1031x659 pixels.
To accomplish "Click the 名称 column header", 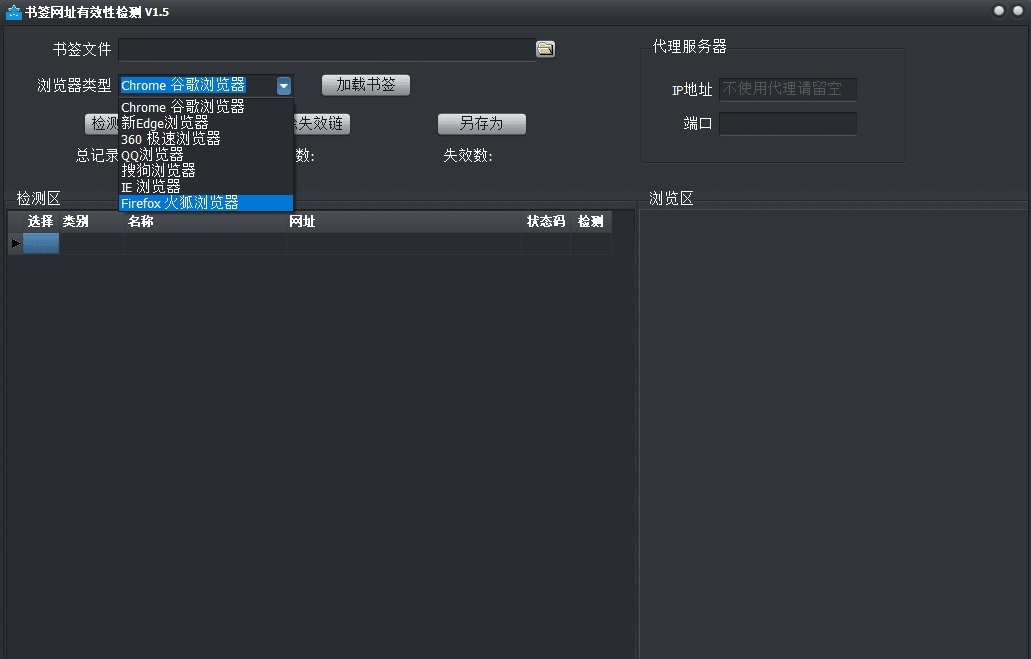I will coord(205,222).
